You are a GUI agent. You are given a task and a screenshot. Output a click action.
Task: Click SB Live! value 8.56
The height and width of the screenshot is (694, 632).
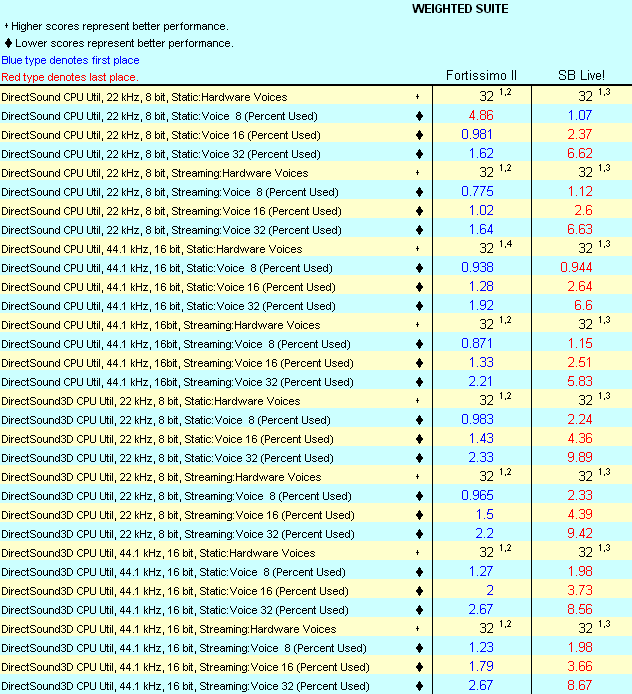(x=580, y=610)
